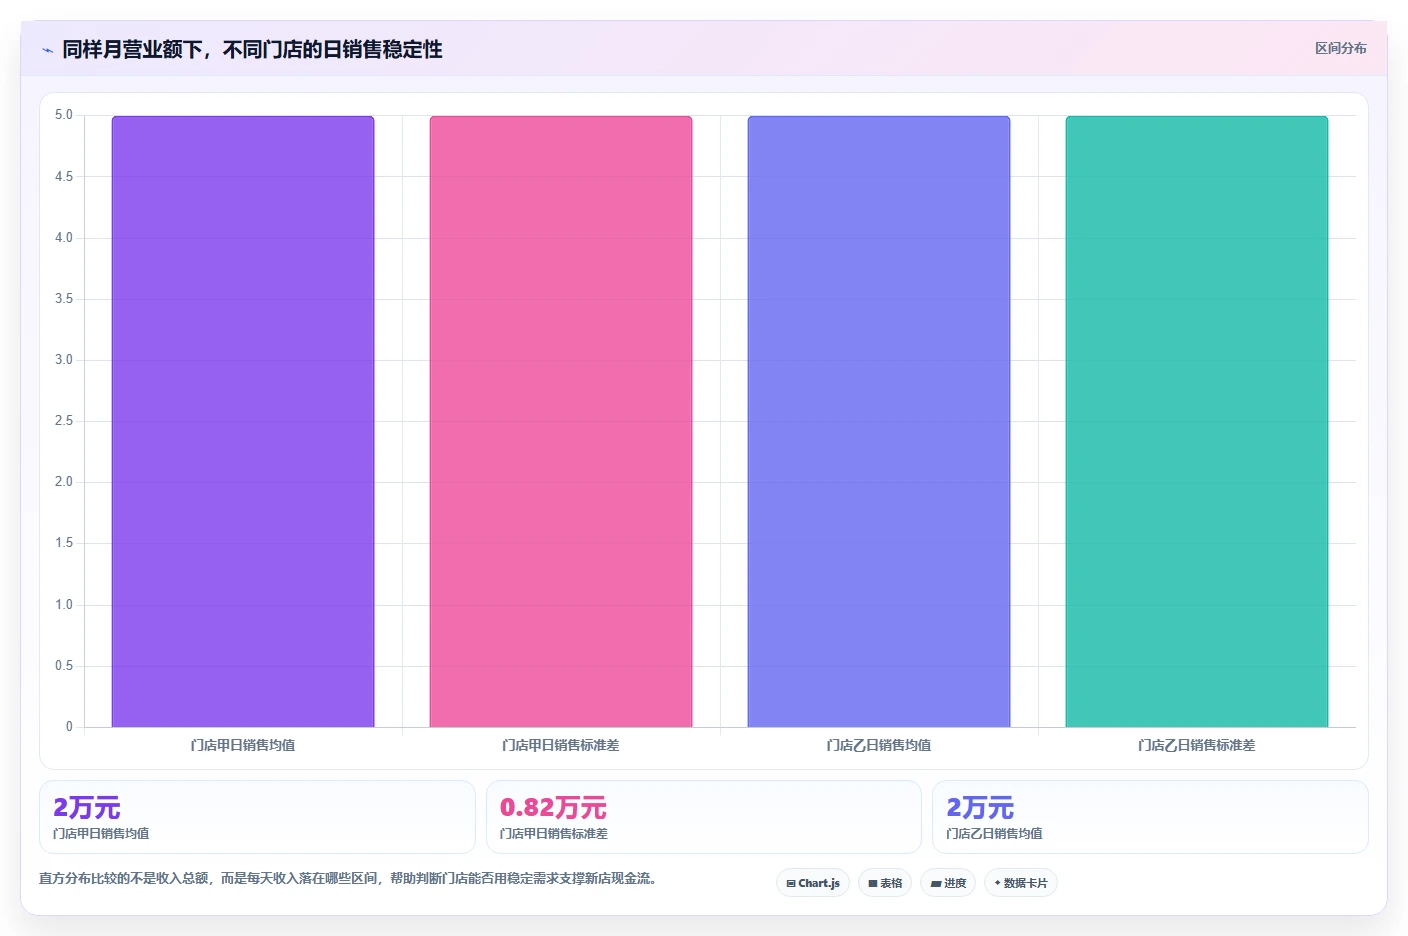Viewport: 1408px width, 936px height.
Task: Select the teal 门店乙日销售标准差 bar
Action: [x=1197, y=421]
